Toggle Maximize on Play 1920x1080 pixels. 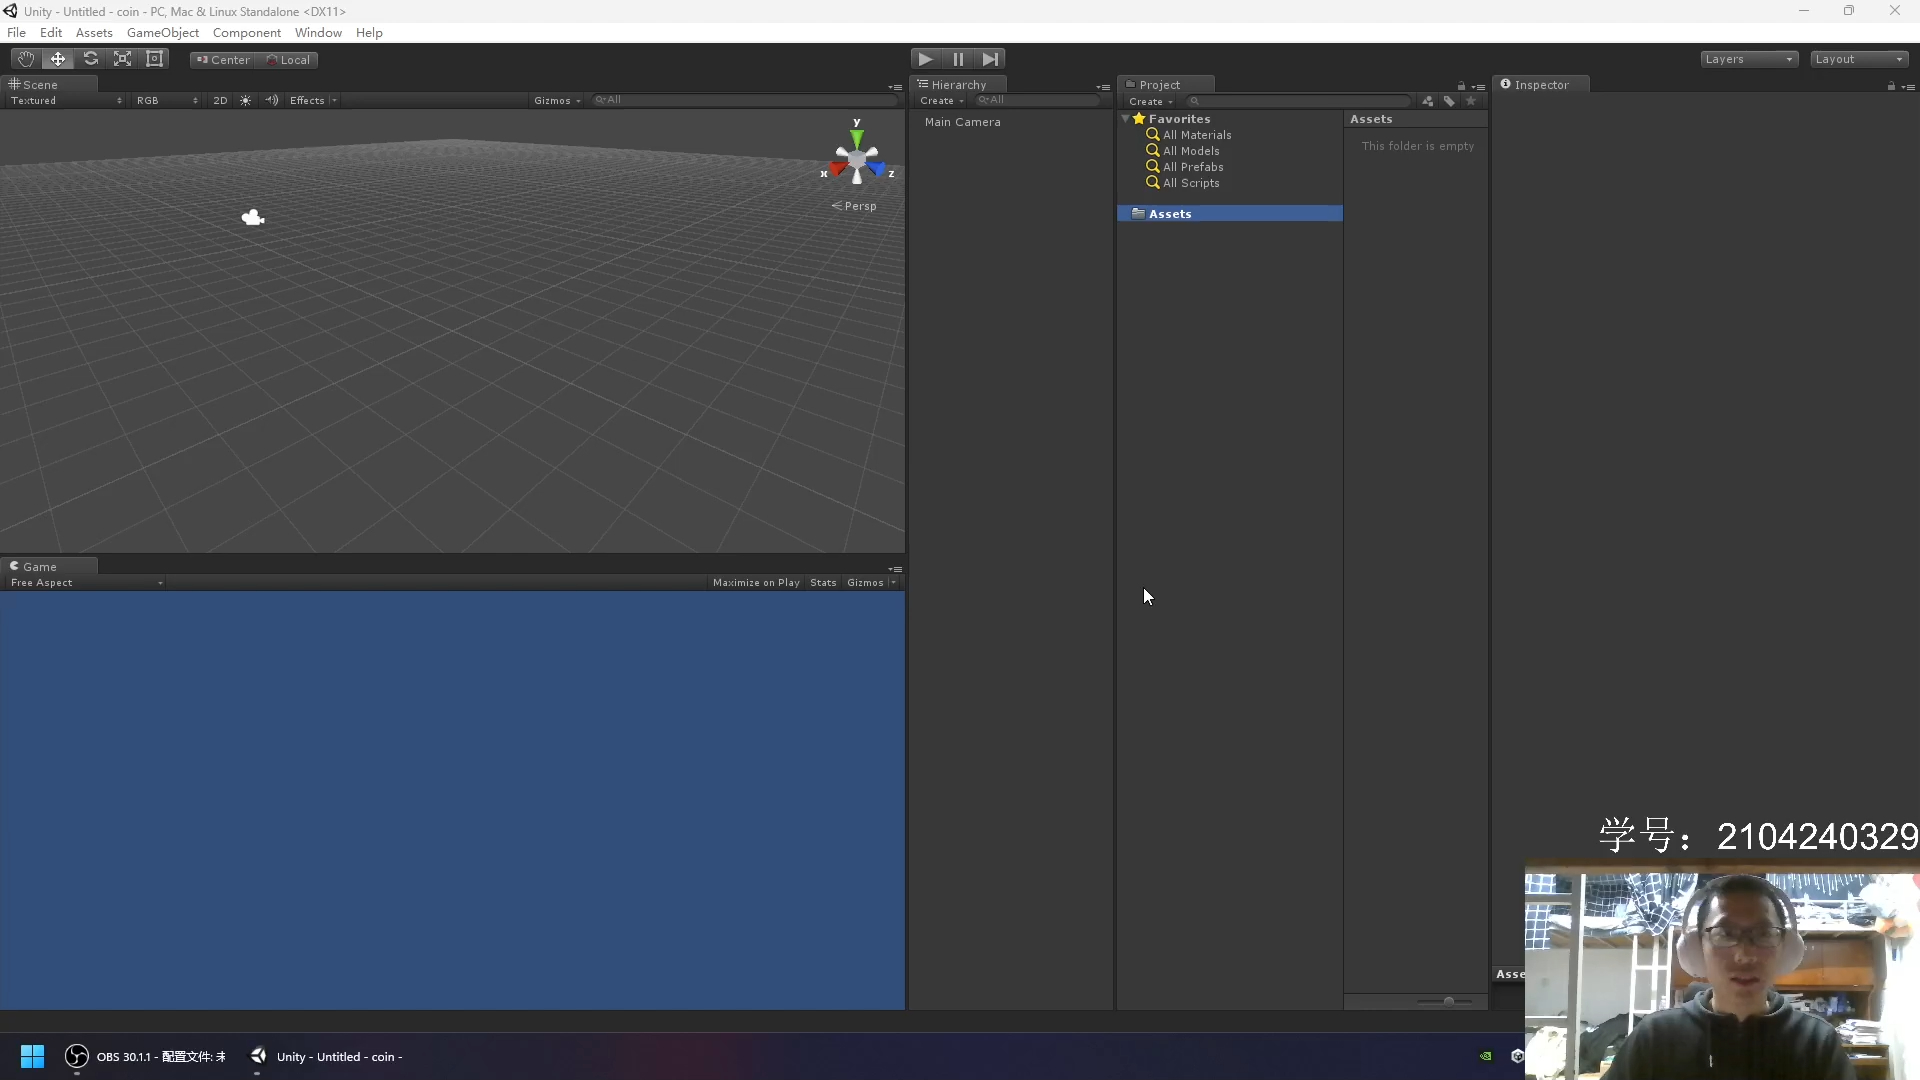756,582
